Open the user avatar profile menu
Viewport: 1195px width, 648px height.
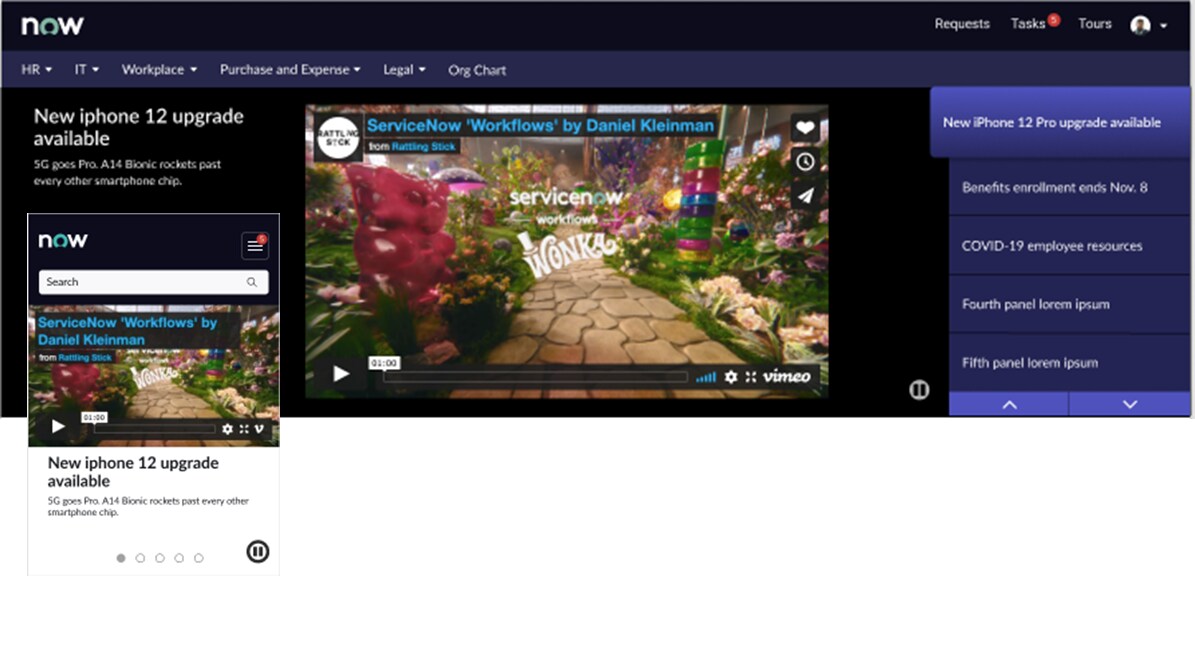point(1148,25)
